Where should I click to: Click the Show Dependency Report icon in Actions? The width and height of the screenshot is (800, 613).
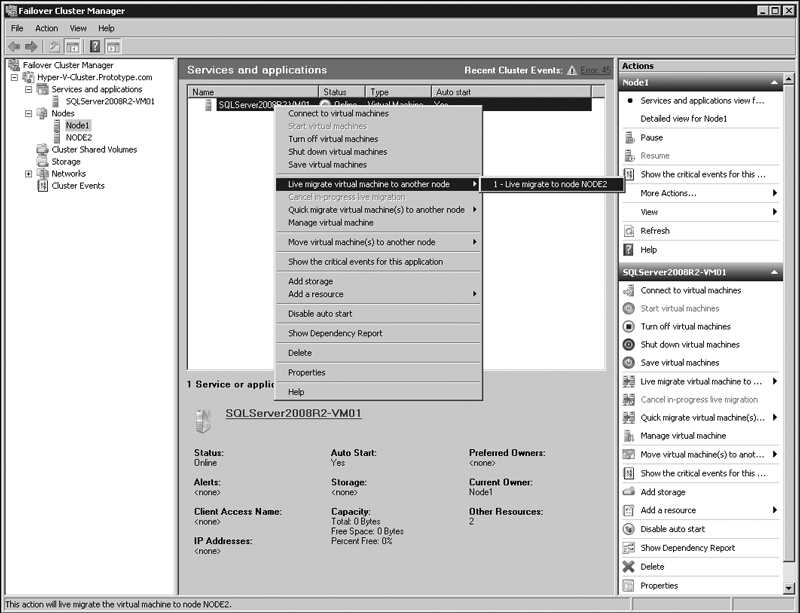[x=629, y=548]
